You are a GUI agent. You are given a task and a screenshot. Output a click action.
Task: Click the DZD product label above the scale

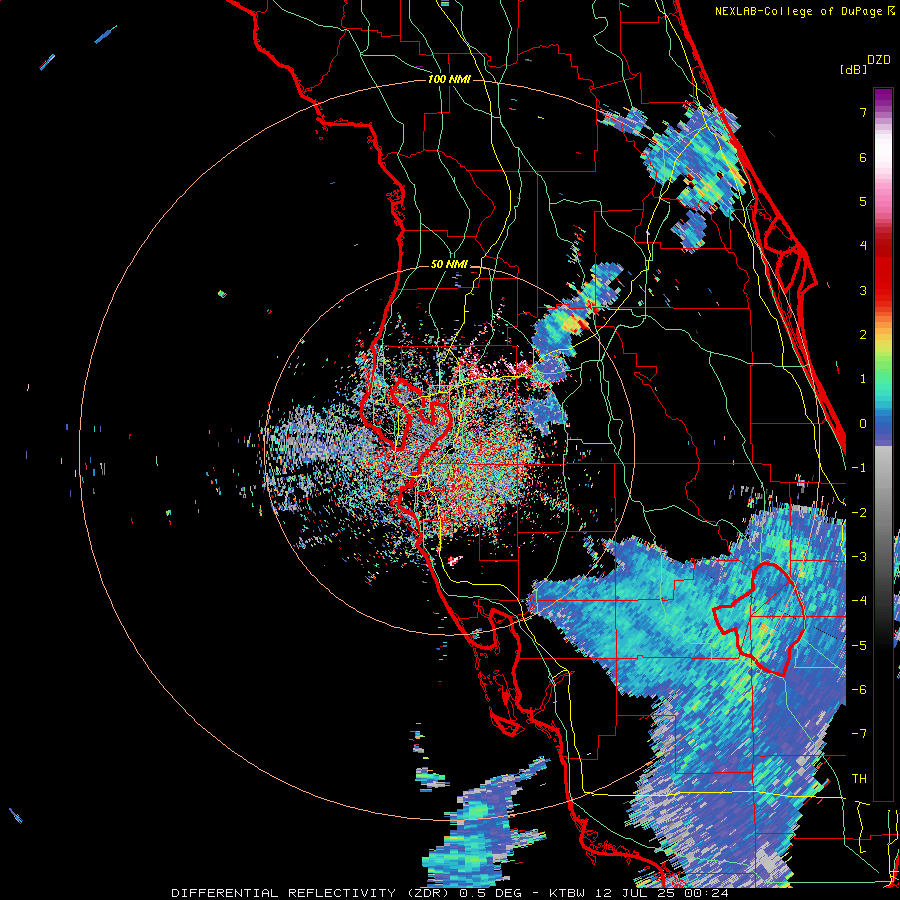pos(879,60)
